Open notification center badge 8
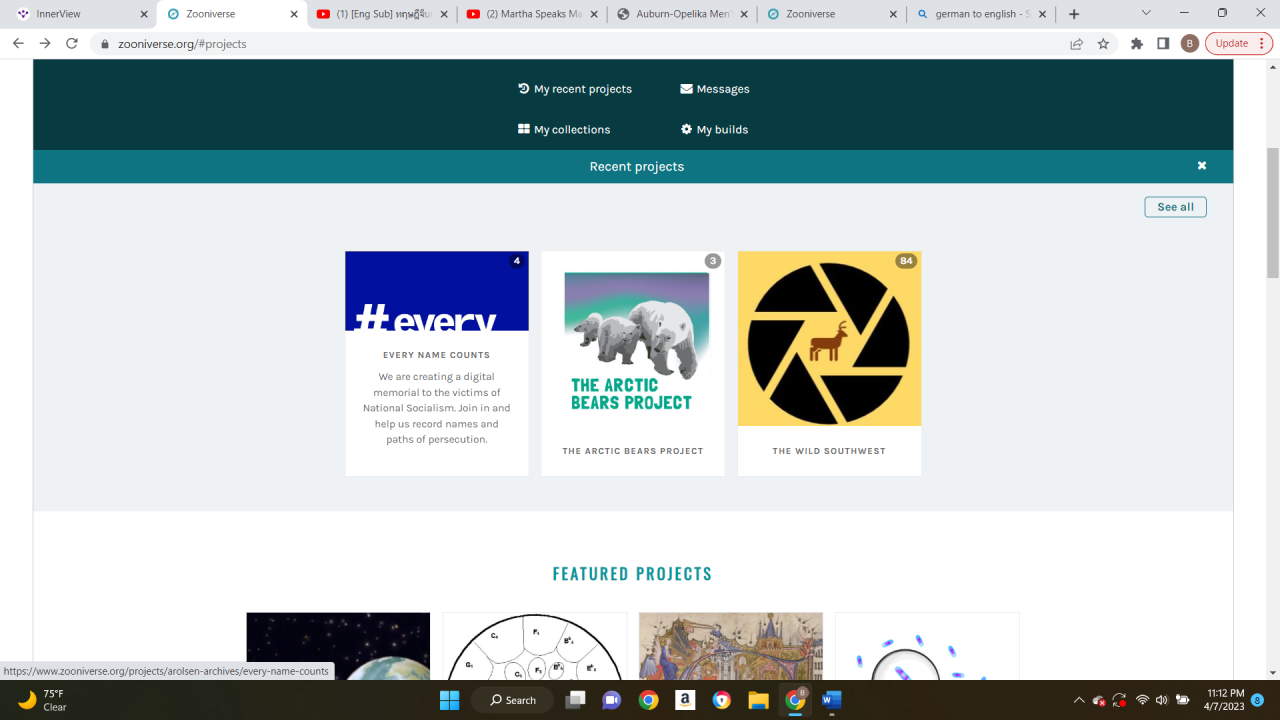The height and width of the screenshot is (720, 1280). pyautogui.click(x=1257, y=700)
